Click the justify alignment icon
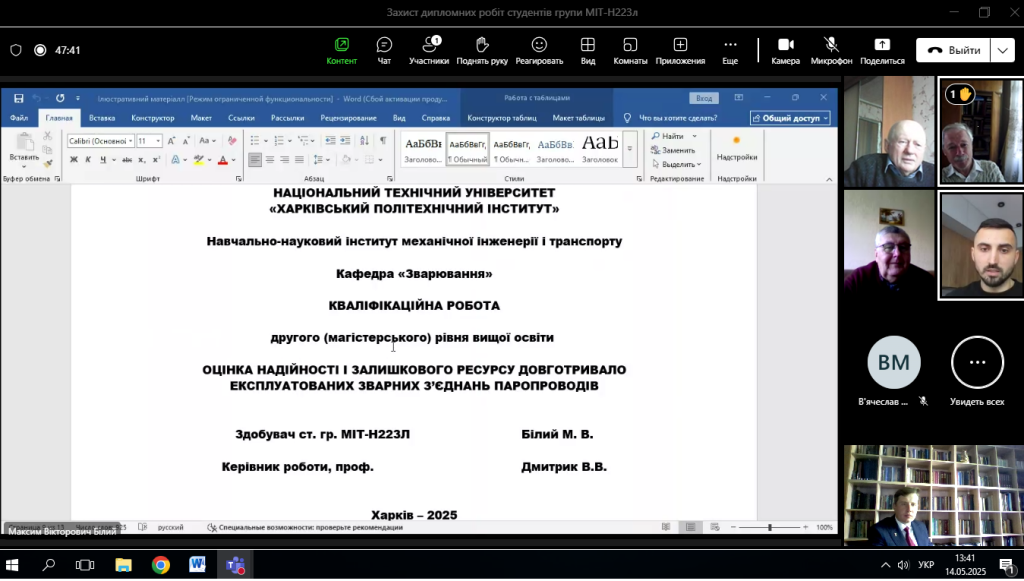This screenshot has height=581, width=1024. 299,159
